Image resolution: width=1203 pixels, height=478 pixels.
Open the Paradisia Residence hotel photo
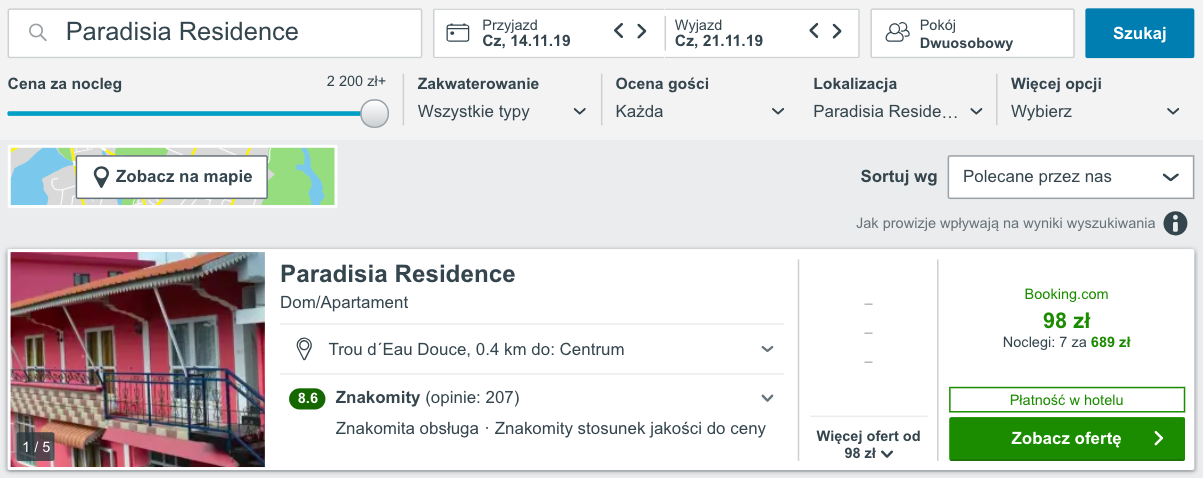[x=138, y=360]
